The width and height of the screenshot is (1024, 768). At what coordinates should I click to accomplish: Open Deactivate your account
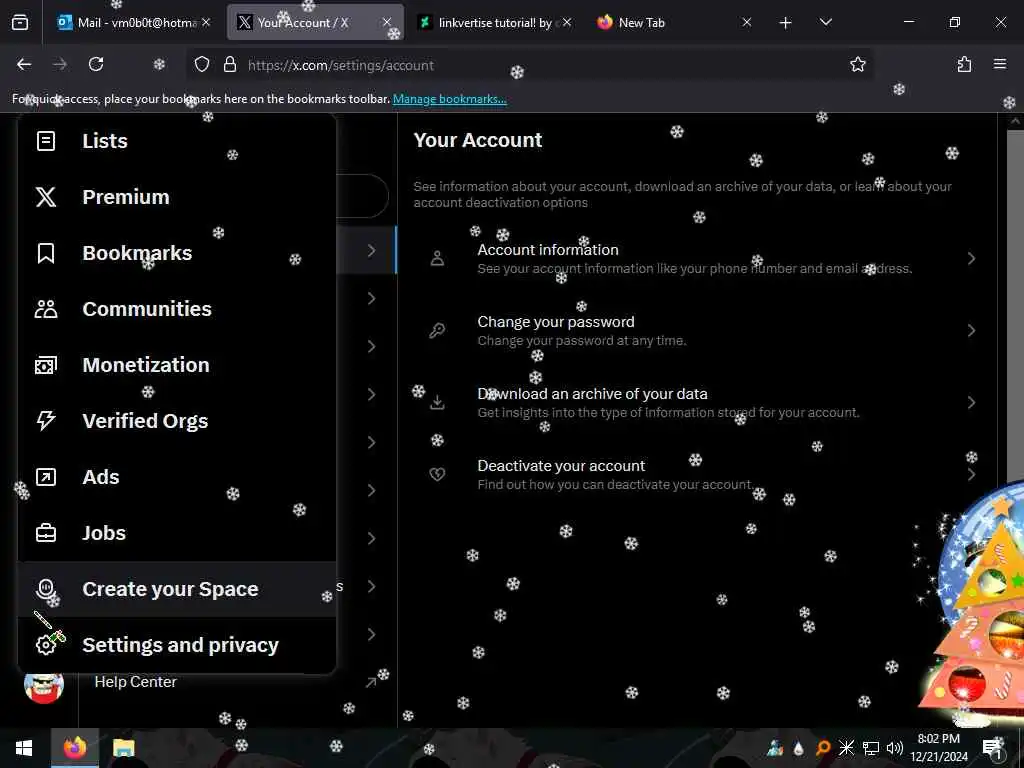[x=697, y=474]
